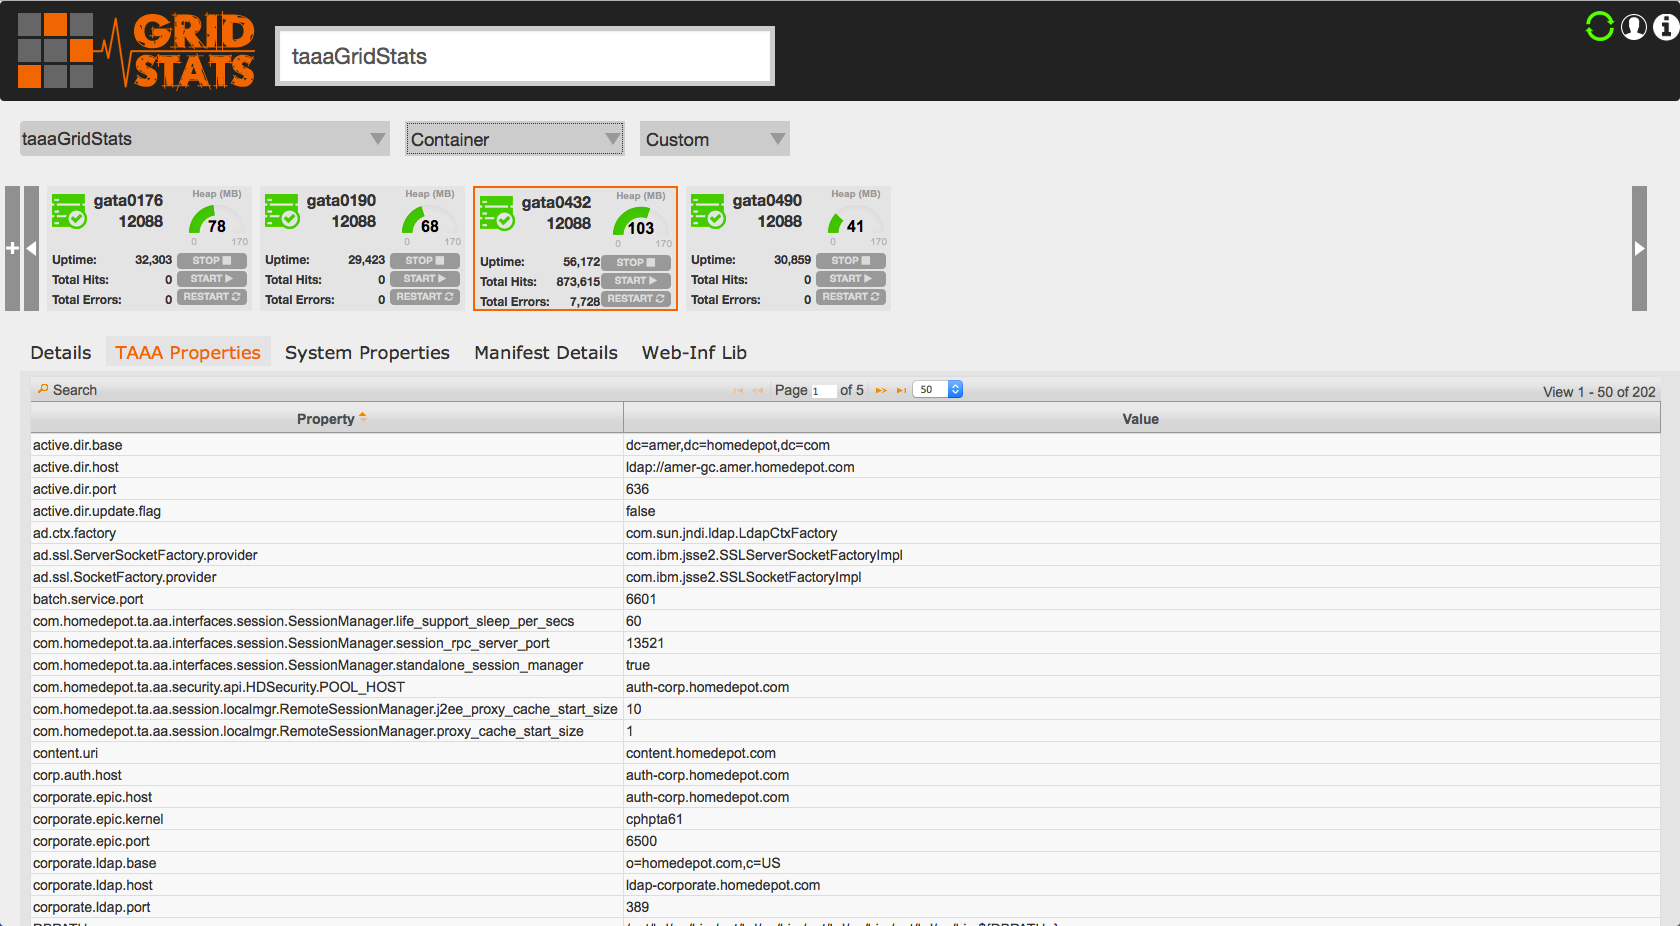1680x926 pixels.
Task: Stop the gata0176 server
Action: pos(212,261)
